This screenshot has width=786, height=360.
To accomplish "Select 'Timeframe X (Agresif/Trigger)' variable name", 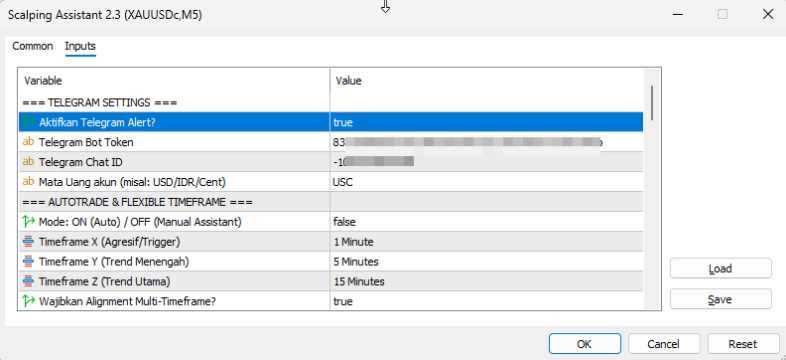I will pos(109,242).
